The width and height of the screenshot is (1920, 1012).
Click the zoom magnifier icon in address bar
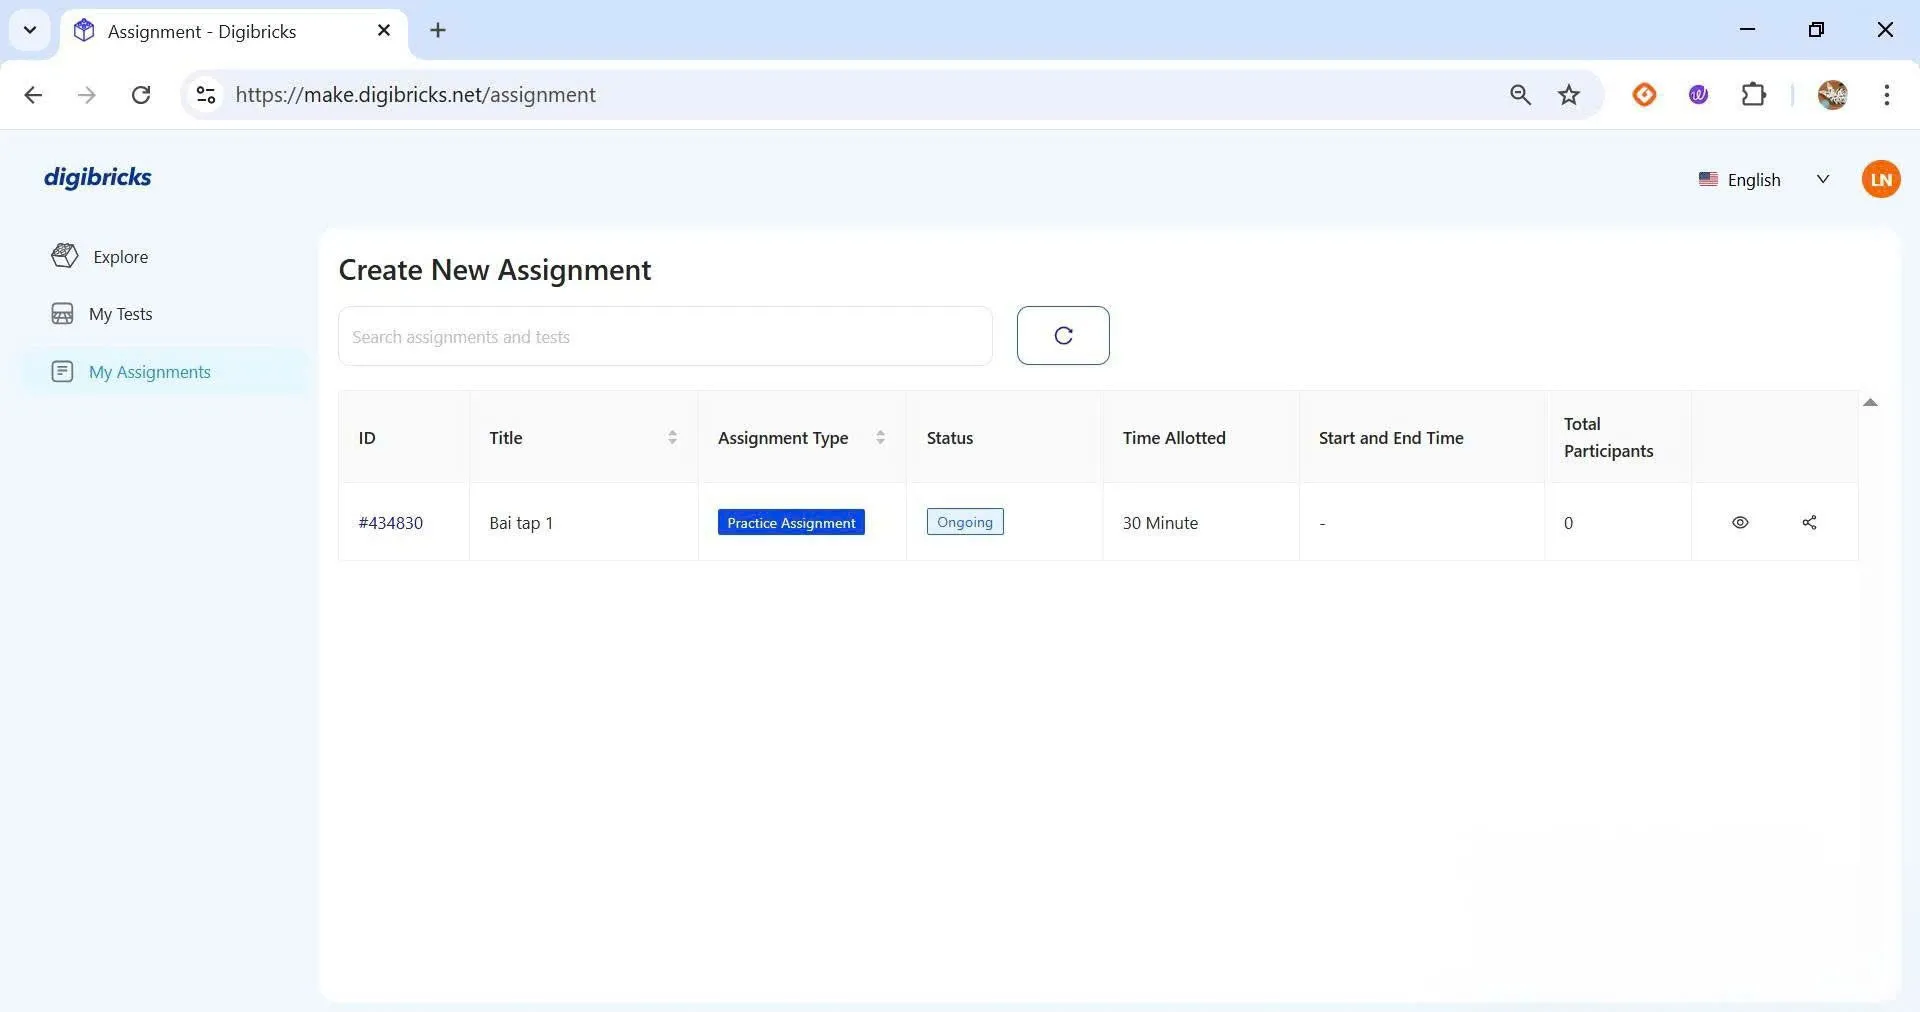click(x=1519, y=95)
